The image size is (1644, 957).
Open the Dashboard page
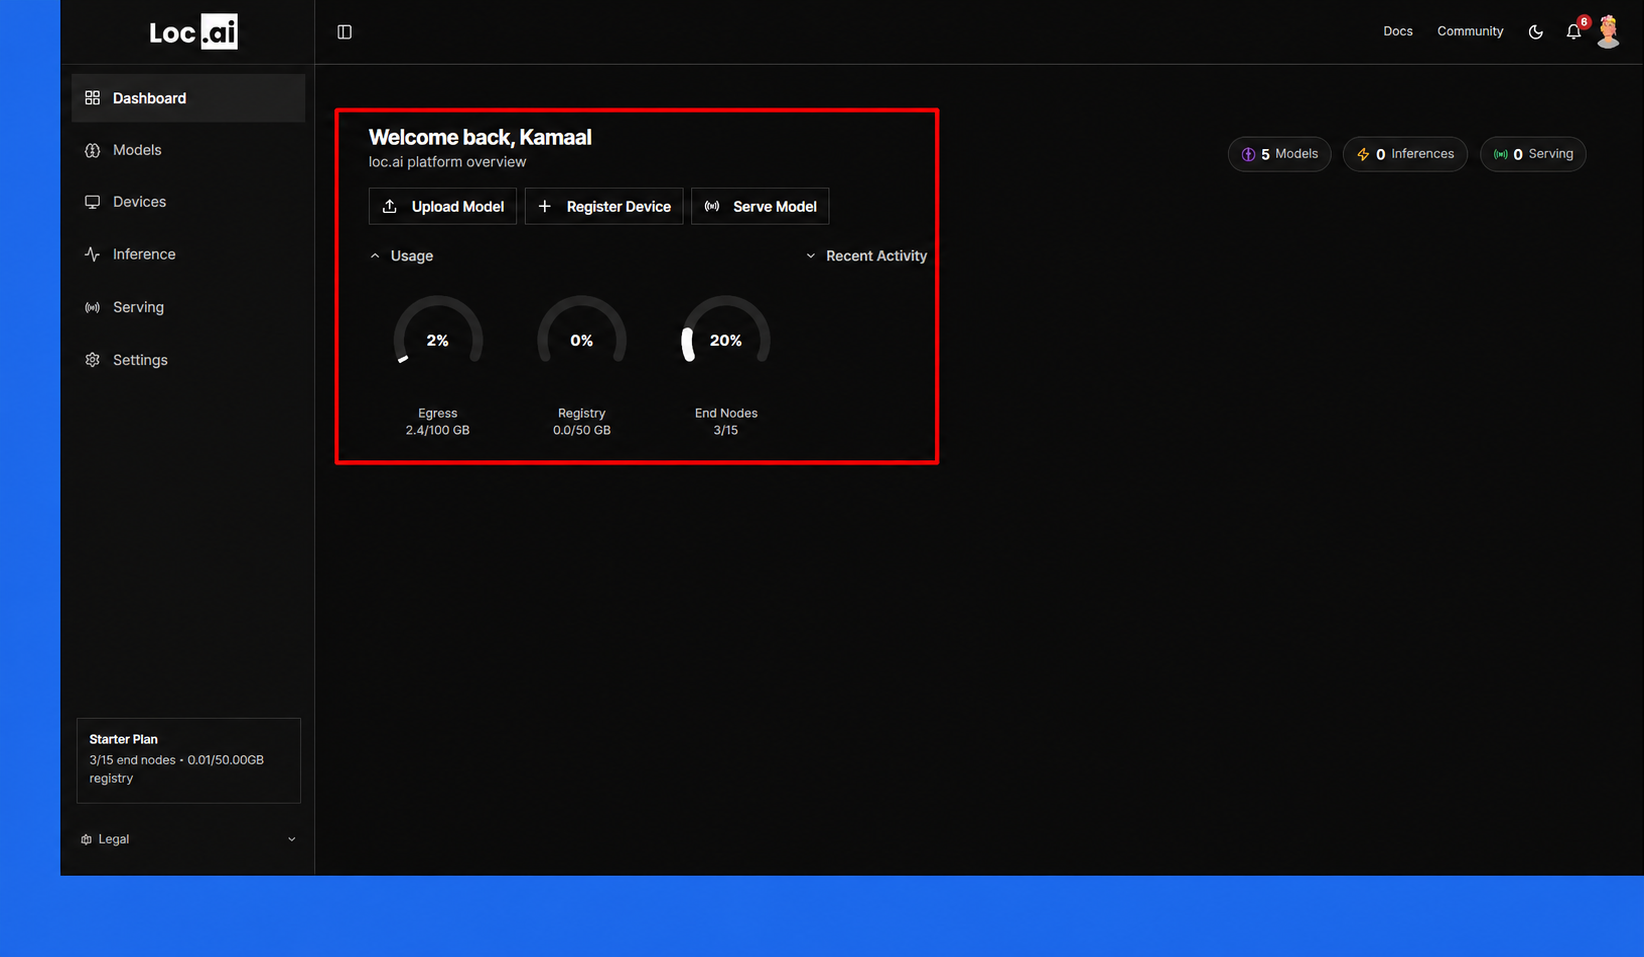click(188, 98)
